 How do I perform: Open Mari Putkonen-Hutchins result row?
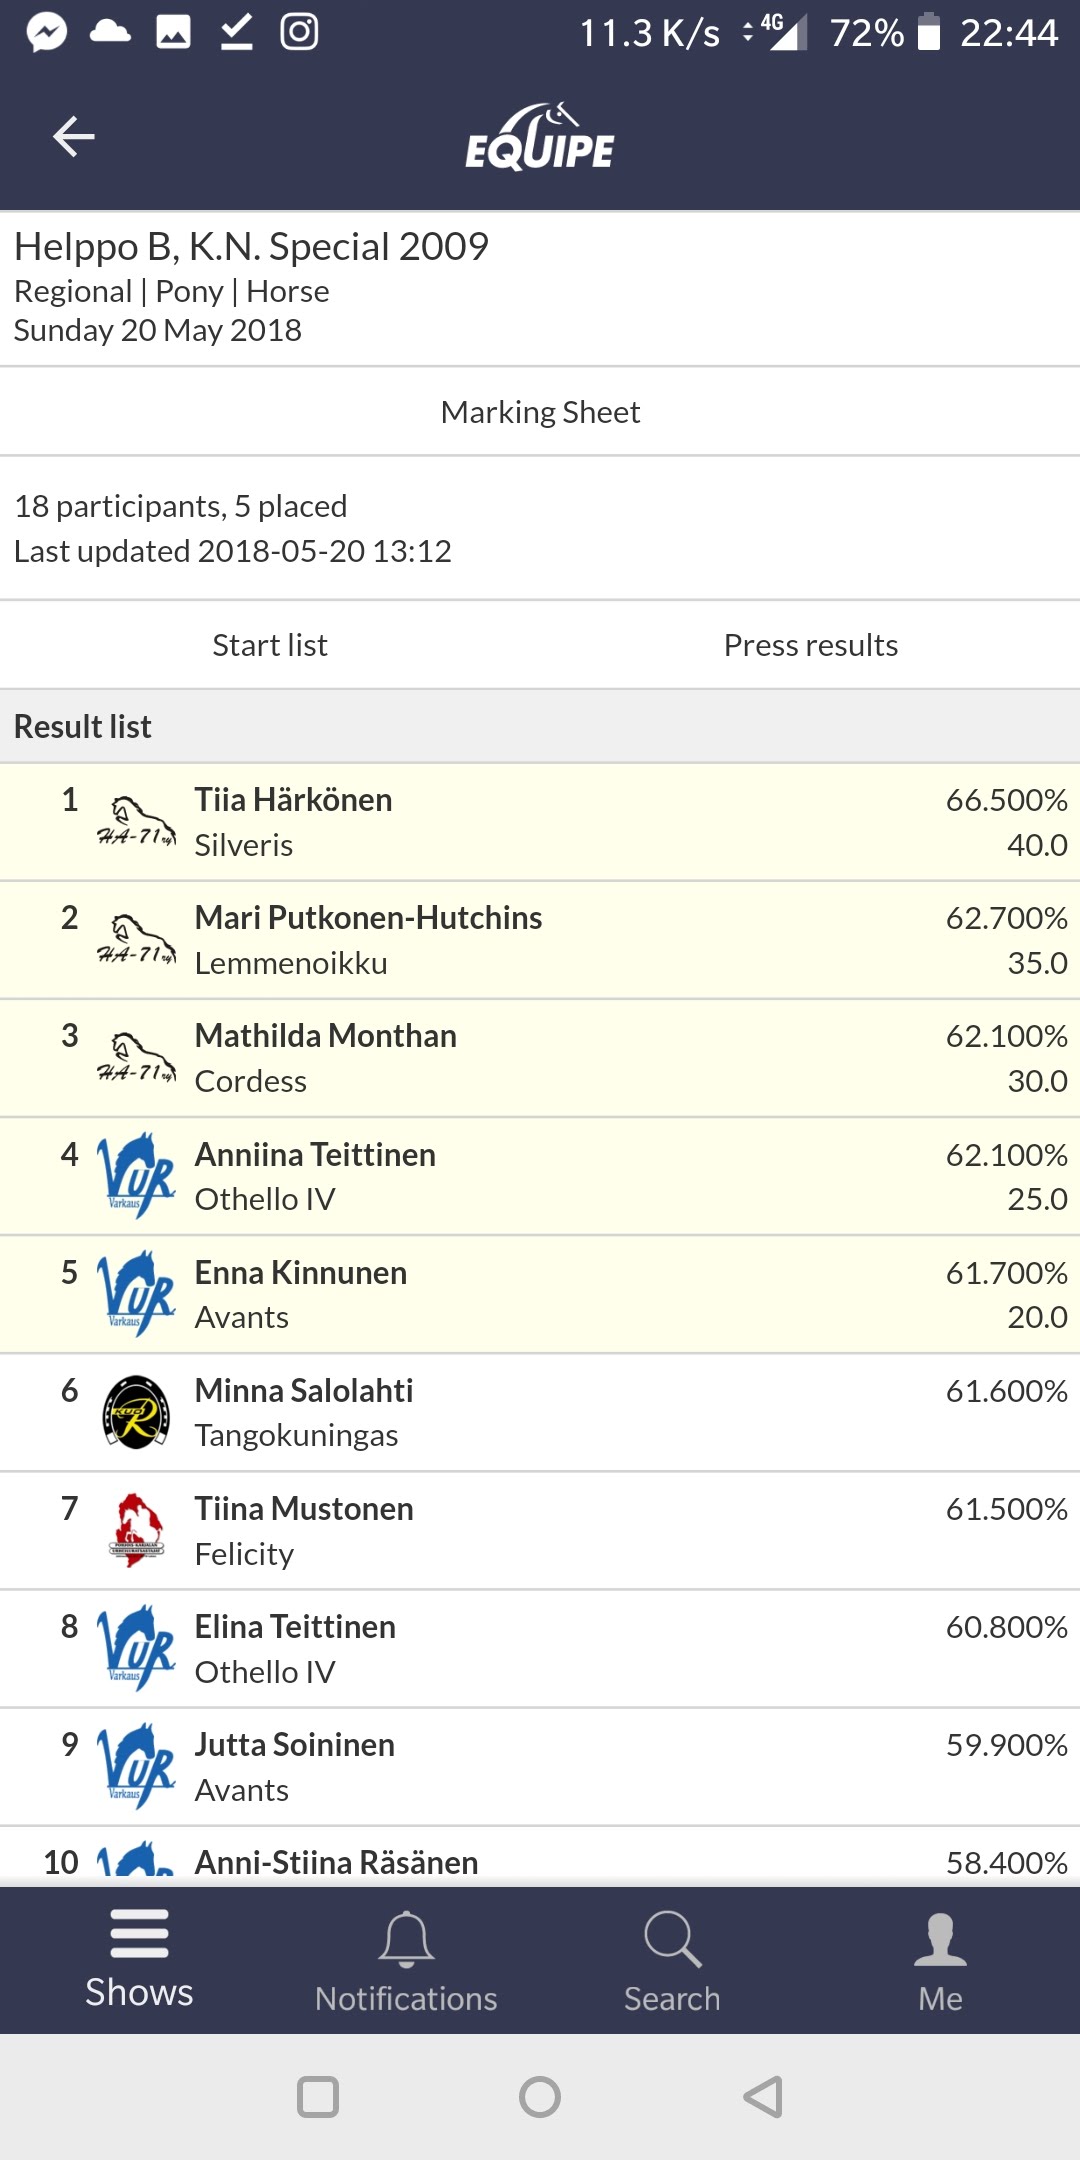click(x=540, y=940)
